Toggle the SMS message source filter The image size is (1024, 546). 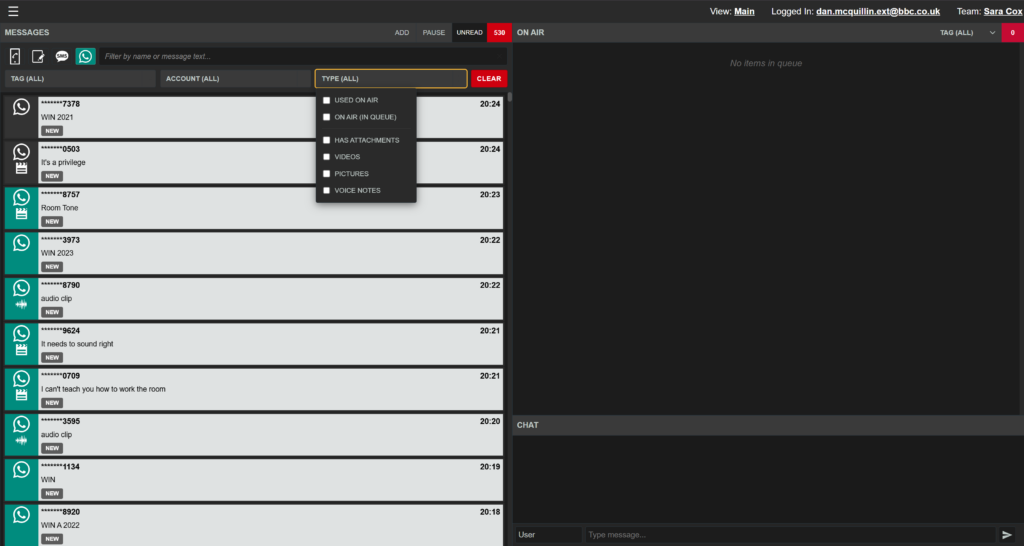(x=62, y=57)
